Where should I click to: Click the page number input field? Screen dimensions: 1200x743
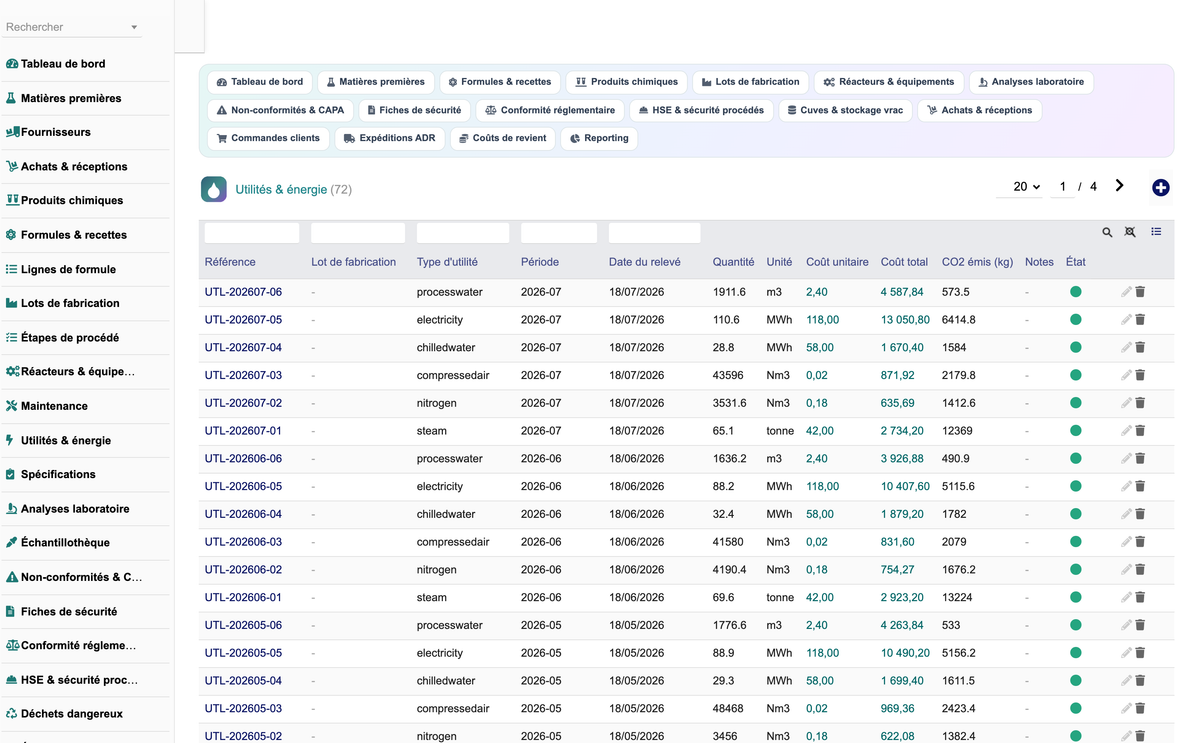(x=1063, y=187)
